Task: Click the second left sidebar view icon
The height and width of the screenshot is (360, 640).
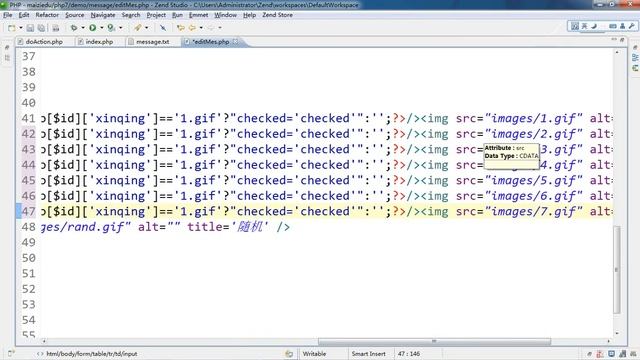Action: point(7,58)
